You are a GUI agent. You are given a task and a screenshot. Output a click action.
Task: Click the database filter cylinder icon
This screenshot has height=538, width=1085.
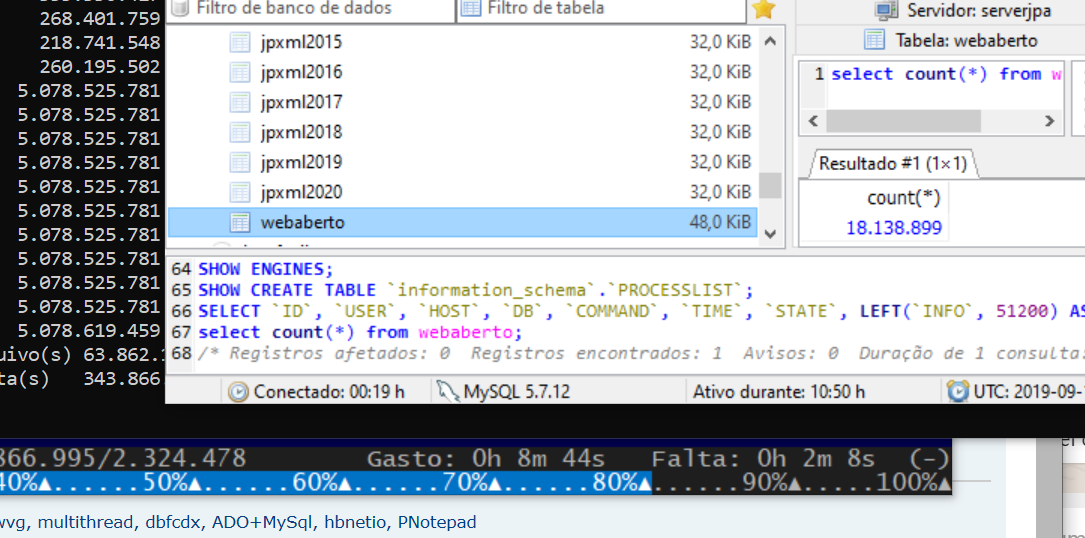[x=180, y=8]
